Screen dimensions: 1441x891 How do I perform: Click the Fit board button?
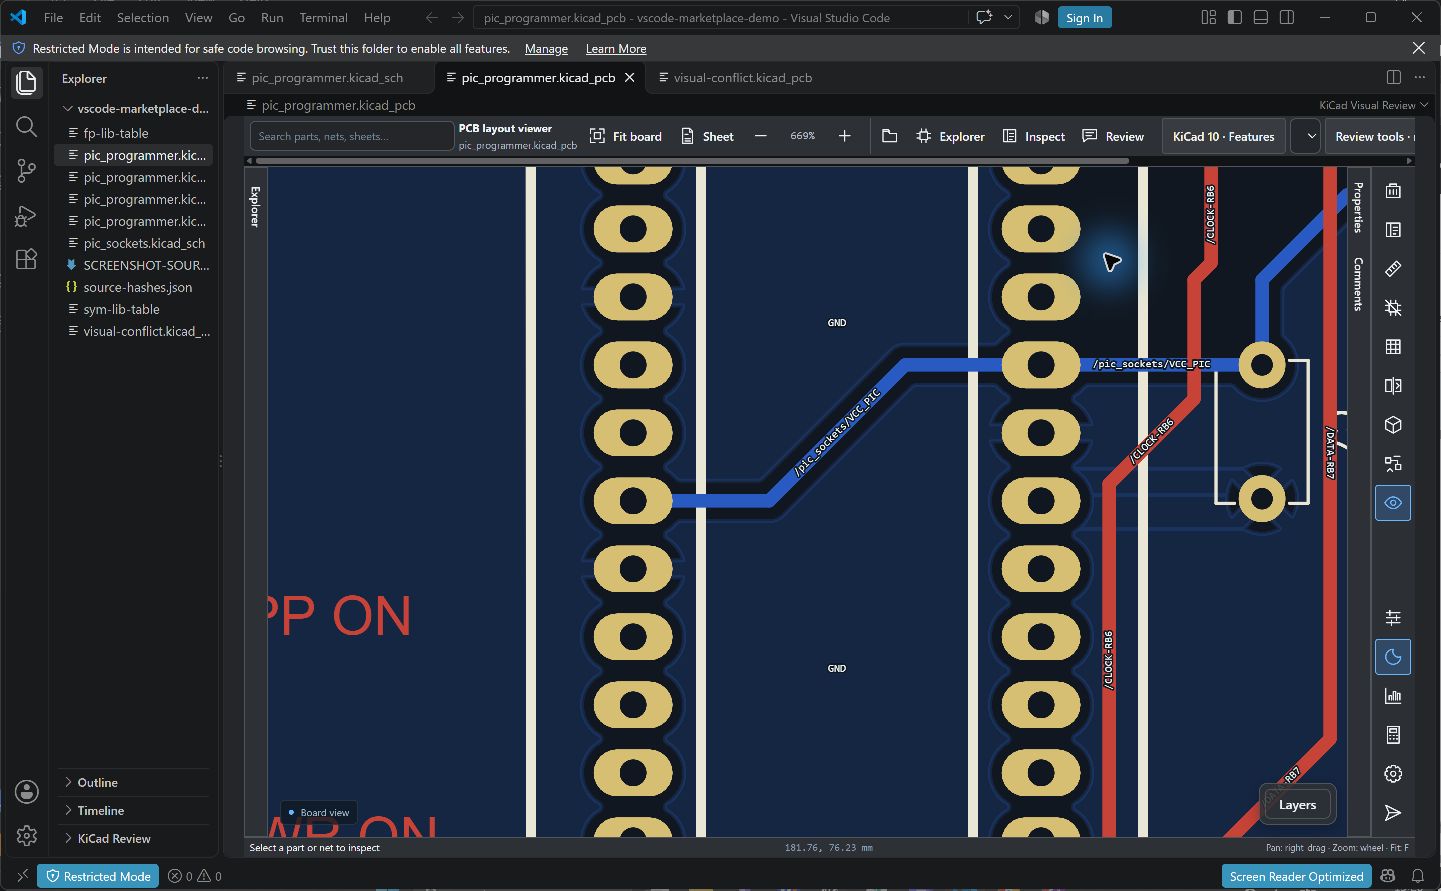626,136
